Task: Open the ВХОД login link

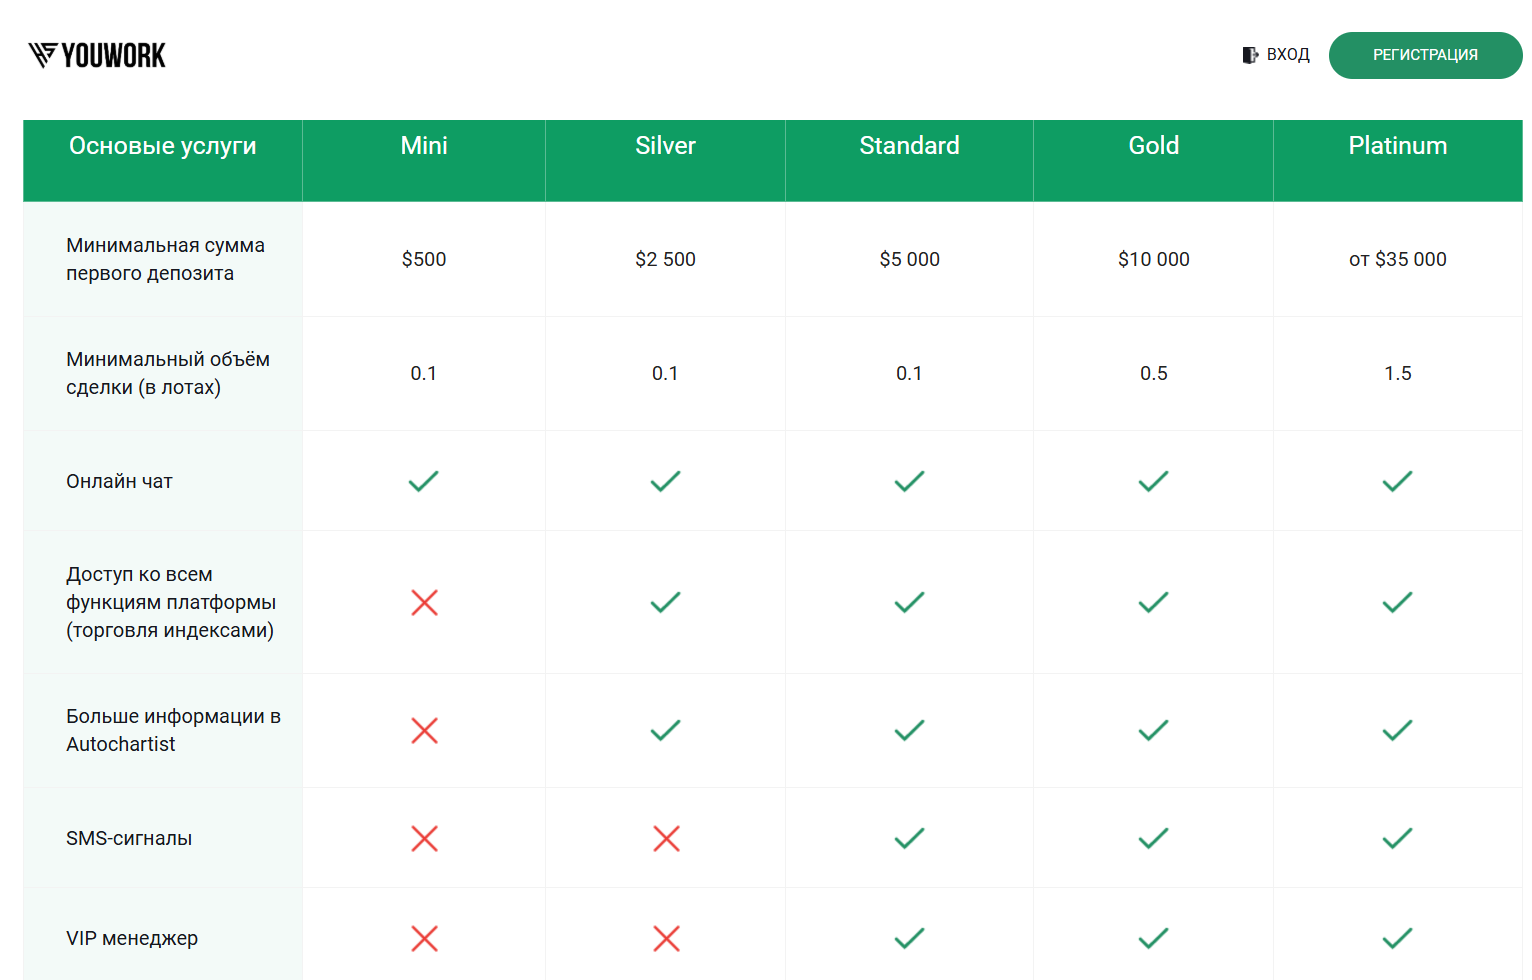Action: (x=1288, y=55)
